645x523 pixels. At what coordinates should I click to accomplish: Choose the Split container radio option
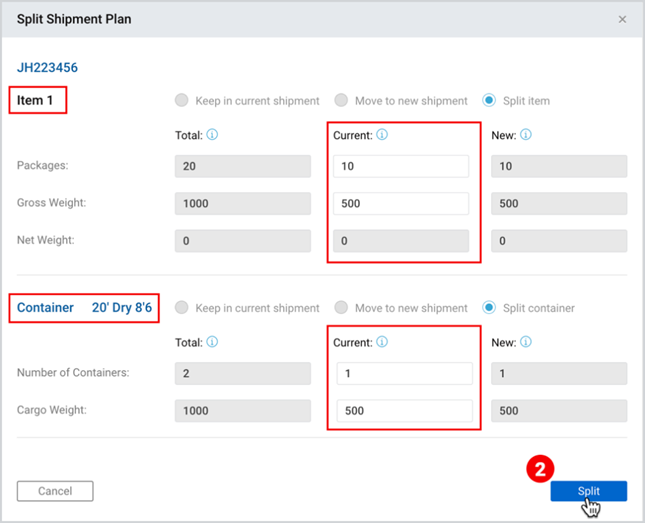pos(489,308)
